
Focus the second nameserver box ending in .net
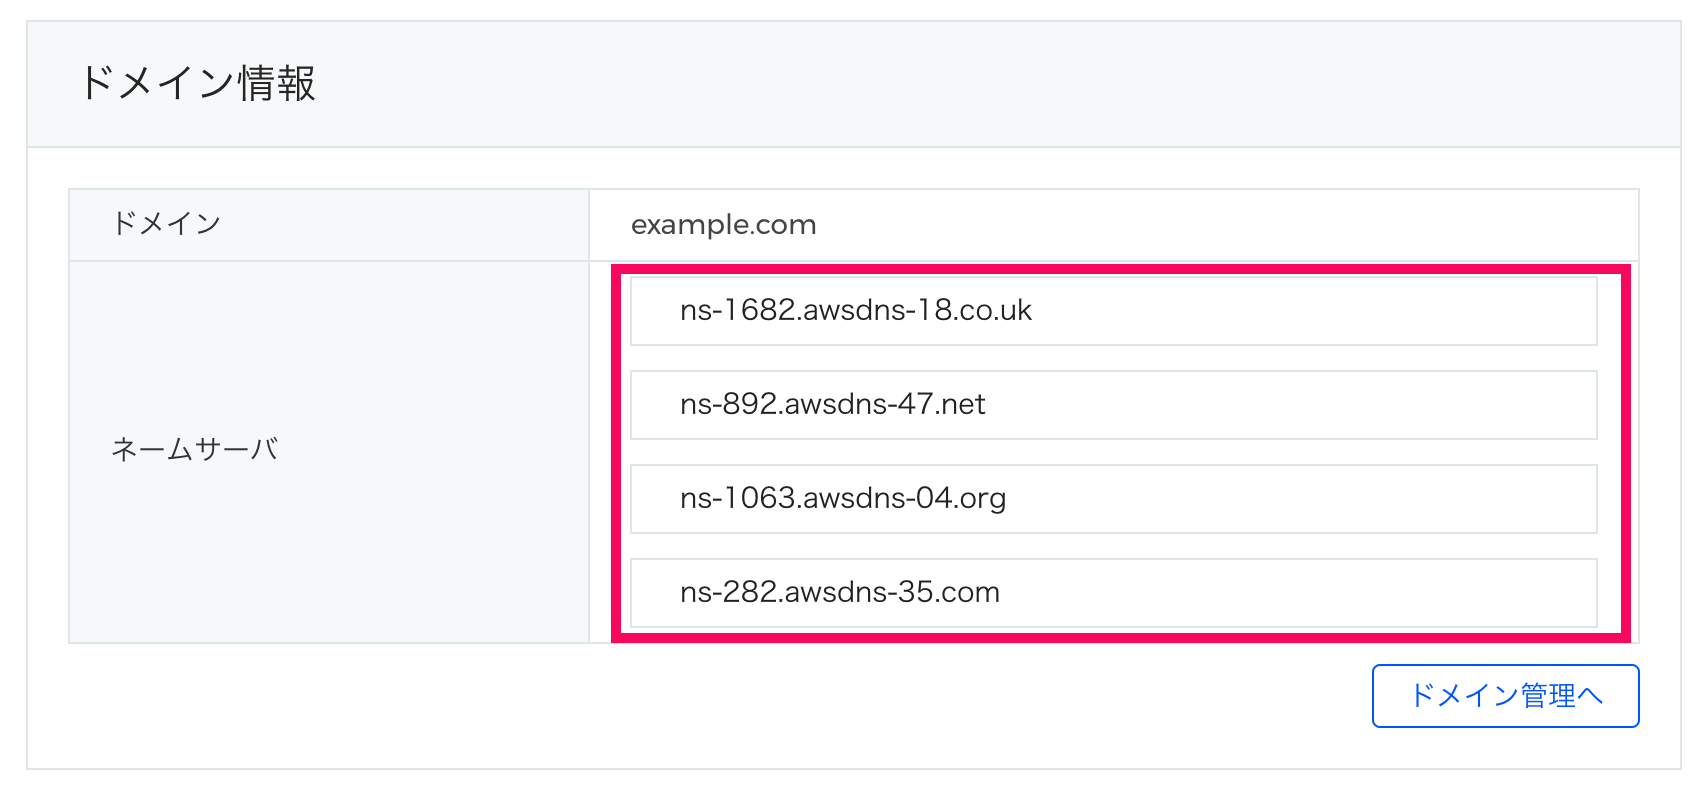pos(1114,405)
